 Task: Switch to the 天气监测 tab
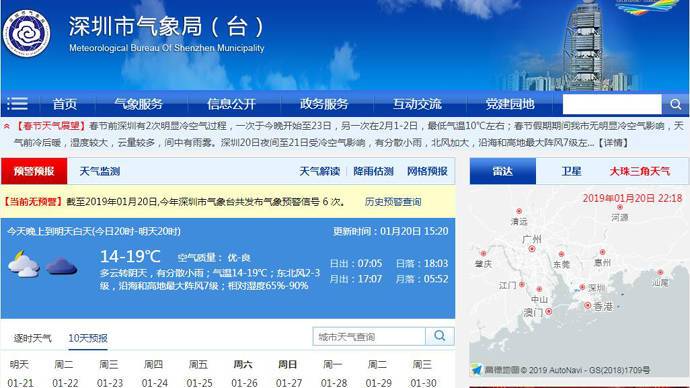(x=100, y=171)
